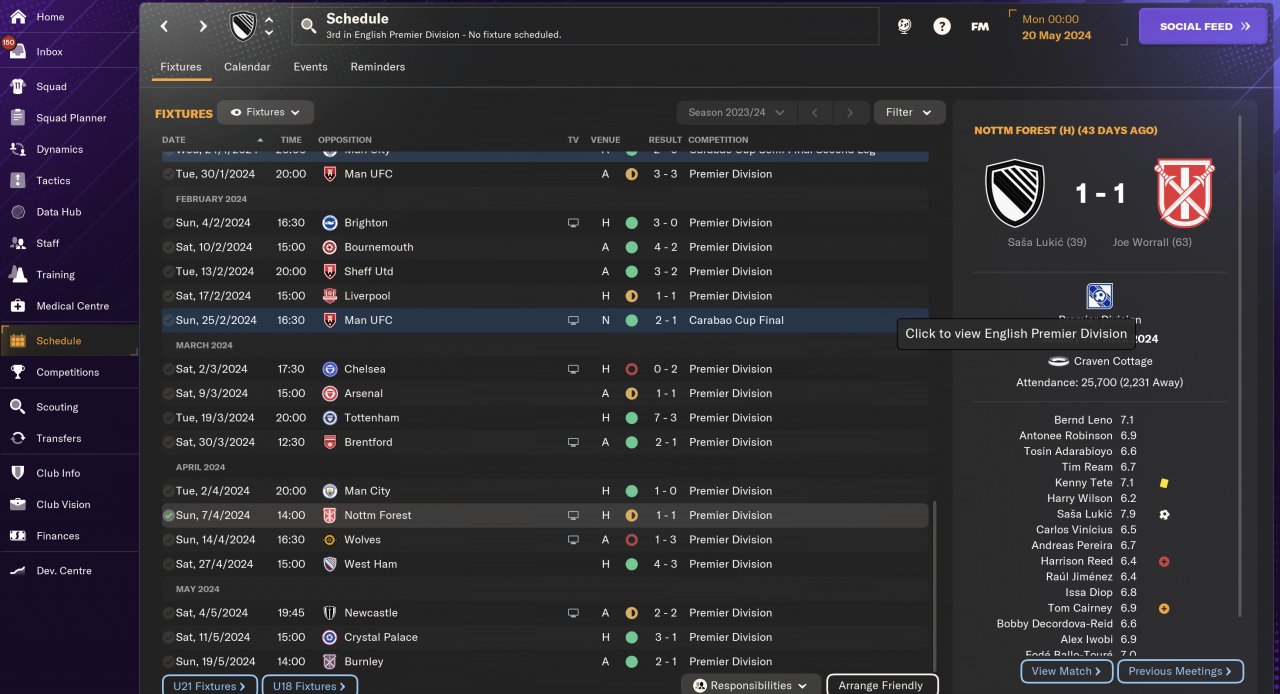Click the search magnifier icon
The height and width of the screenshot is (694, 1280).
(x=308, y=26)
